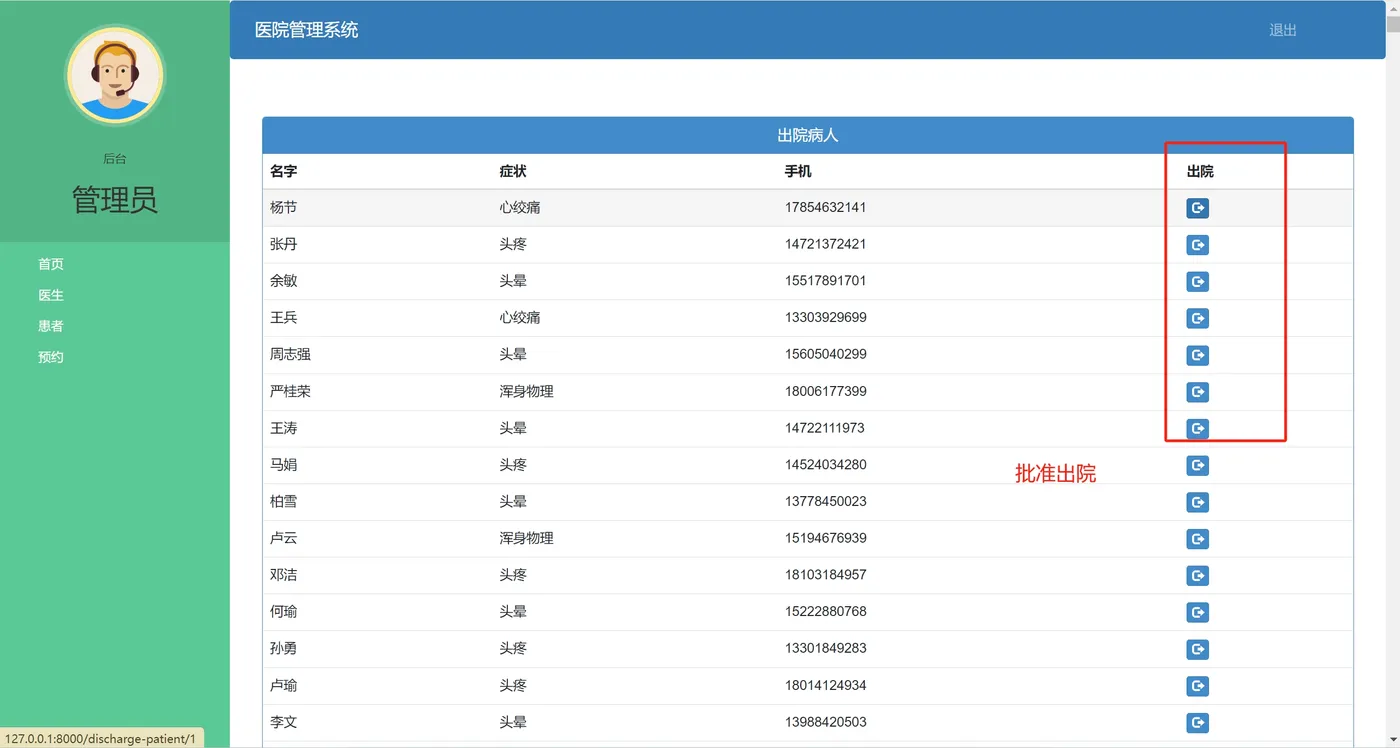Image resolution: width=1400 pixels, height=748 pixels.
Task: Click the 出院 column header
Action: point(1200,171)
